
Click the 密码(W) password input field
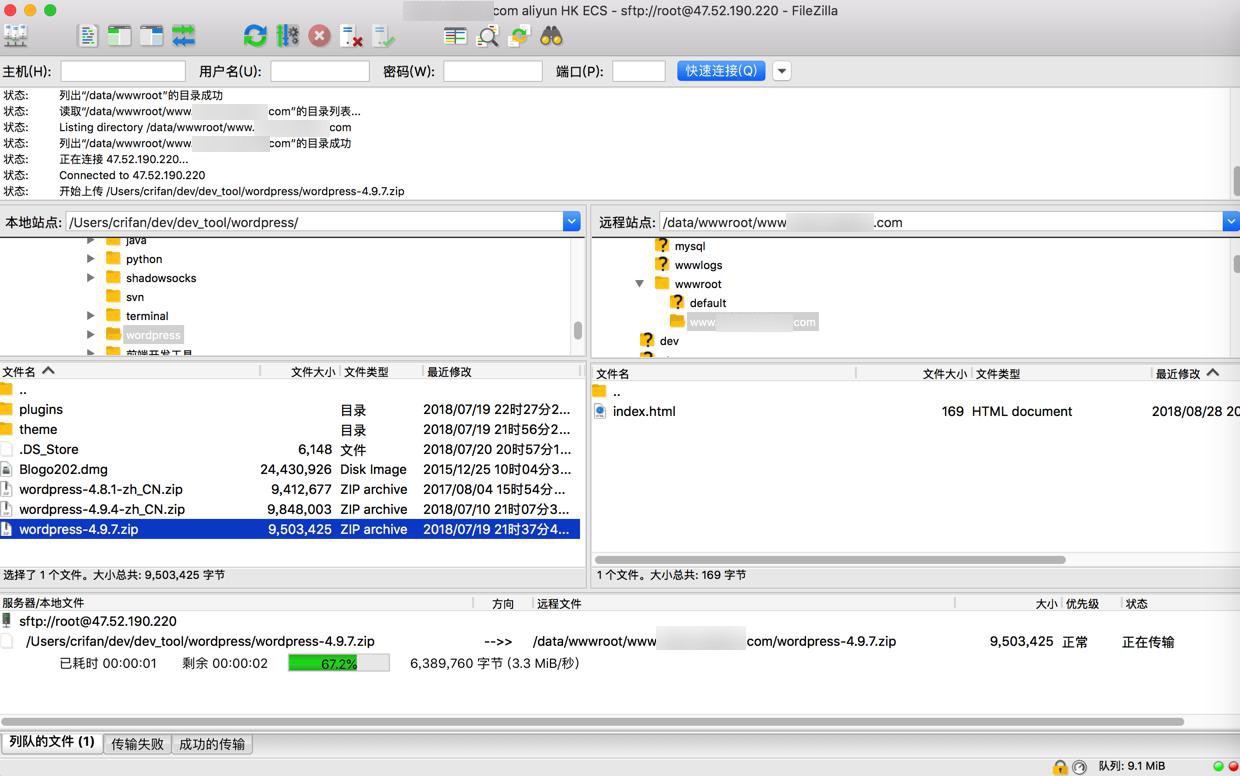(x=493, y=71)
